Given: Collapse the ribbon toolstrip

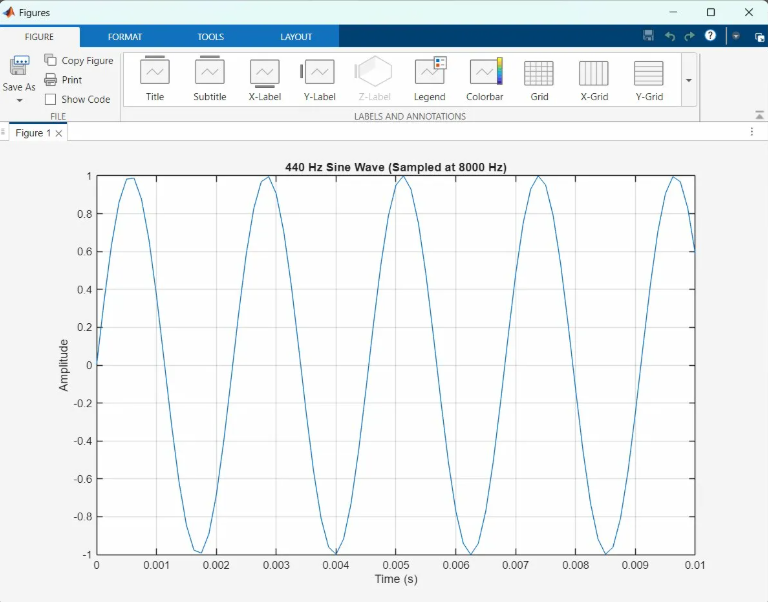Looking at the screenshot, I should click(x=759, y=115).
